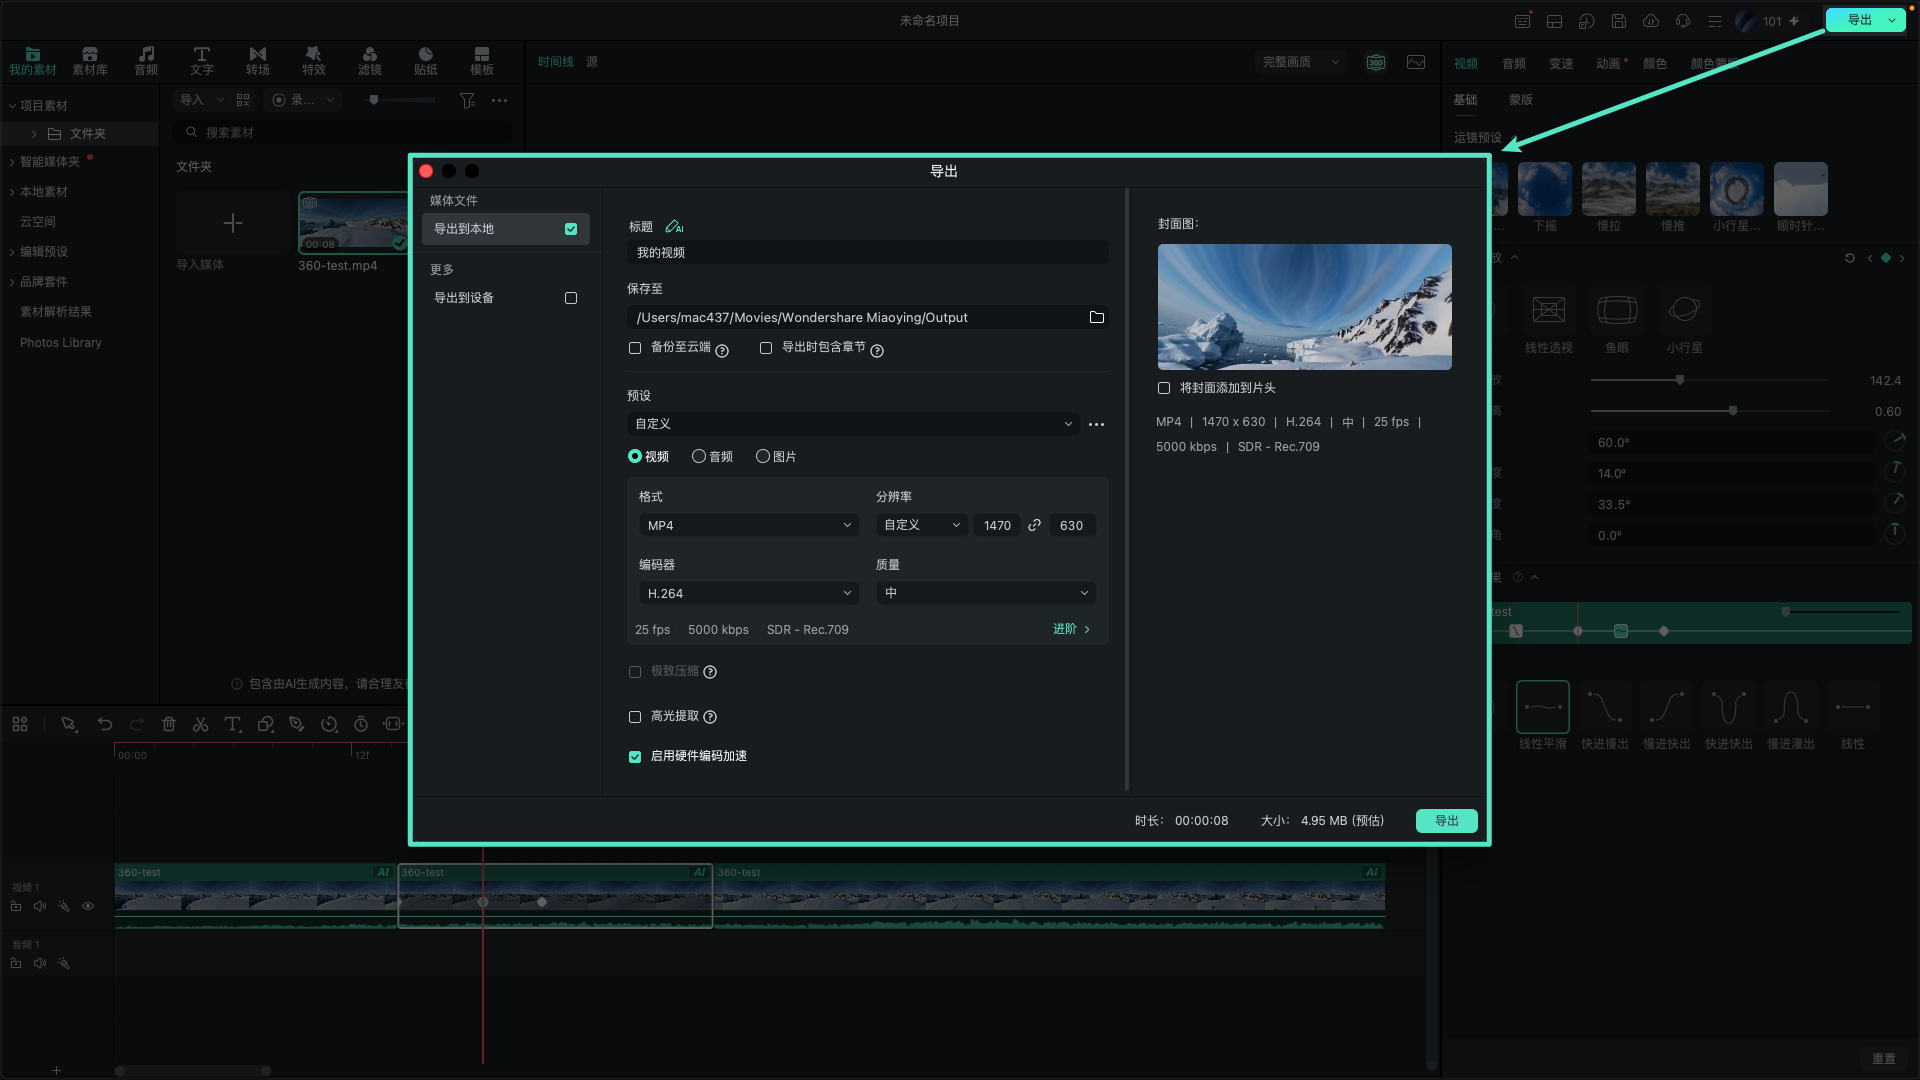Enable 导出时包含章节 checkbox

pyautogui.click(x=766, y=348)
